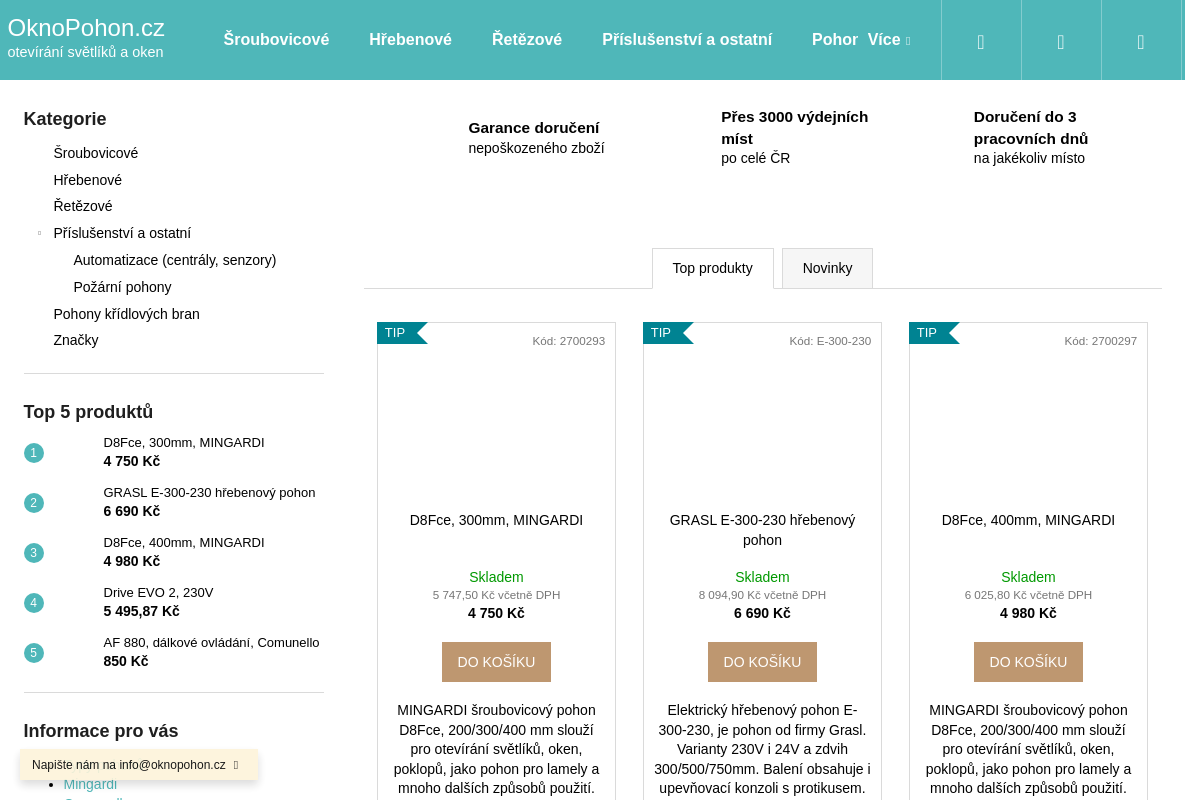Image resolution: width=1200 pixels, height=800 pixels.
Task: Select Šroubovicové in Kategorie sidebar
Action: (x=96, y=153)
